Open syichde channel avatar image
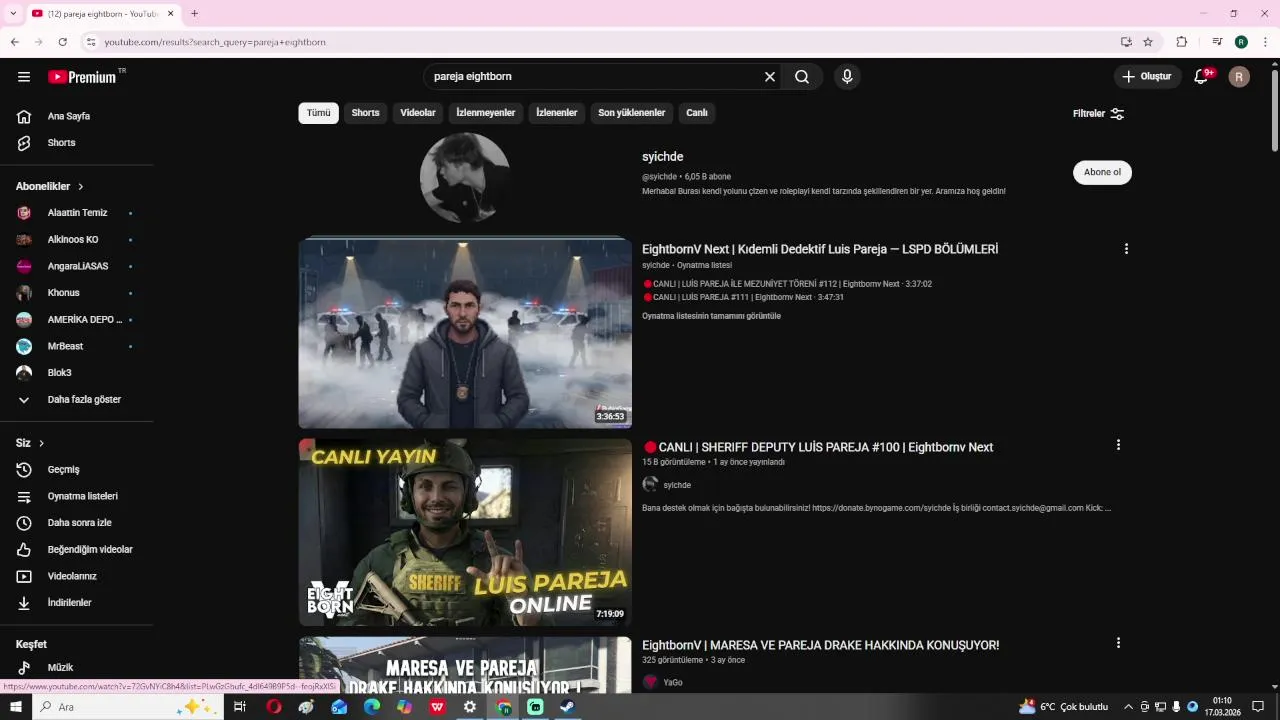This screenshot has height=720, width=1280. pyautogui.click(x=465, y=177)
